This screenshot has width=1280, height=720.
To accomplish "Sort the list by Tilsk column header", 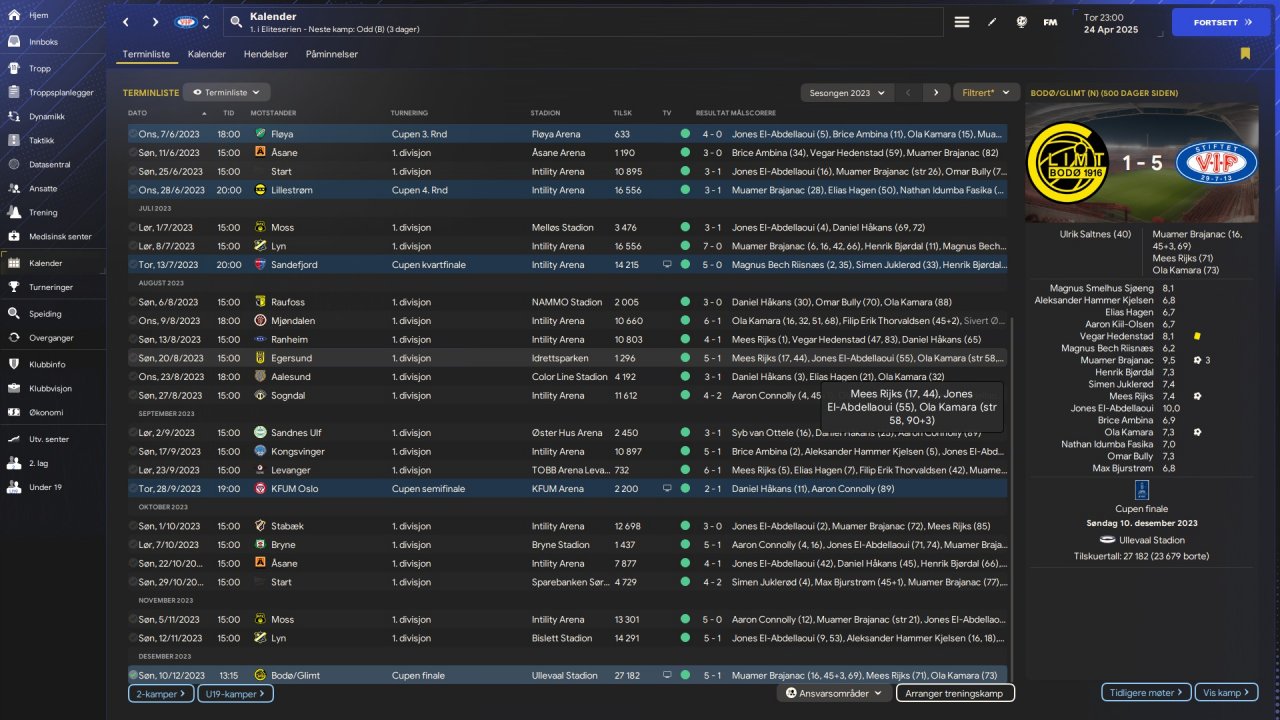I will click(x=622, y=113).
